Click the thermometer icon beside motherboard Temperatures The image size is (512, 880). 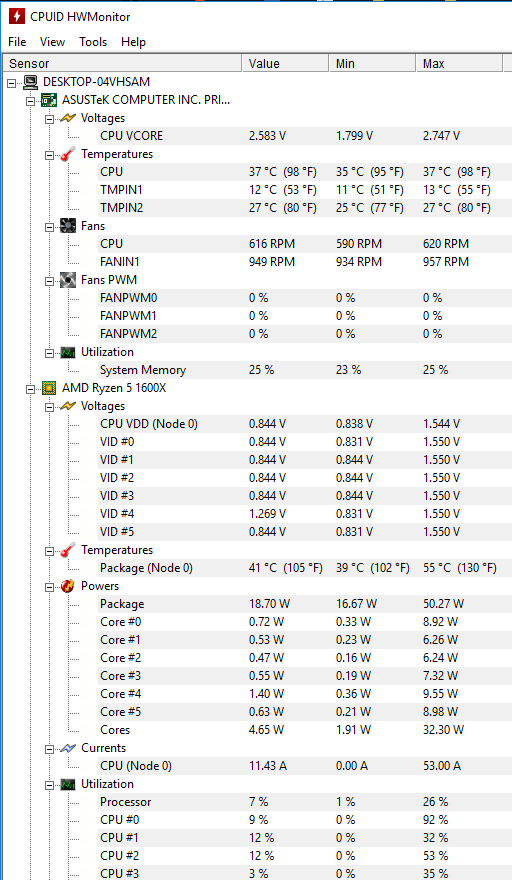68,154
